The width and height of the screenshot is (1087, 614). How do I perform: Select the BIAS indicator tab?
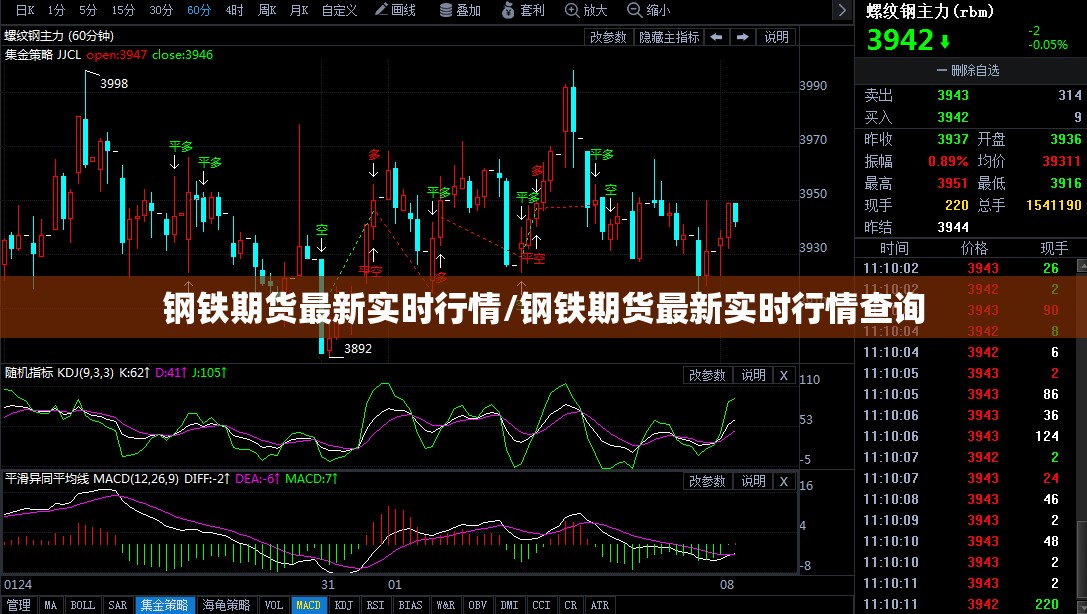click(410, 605)
